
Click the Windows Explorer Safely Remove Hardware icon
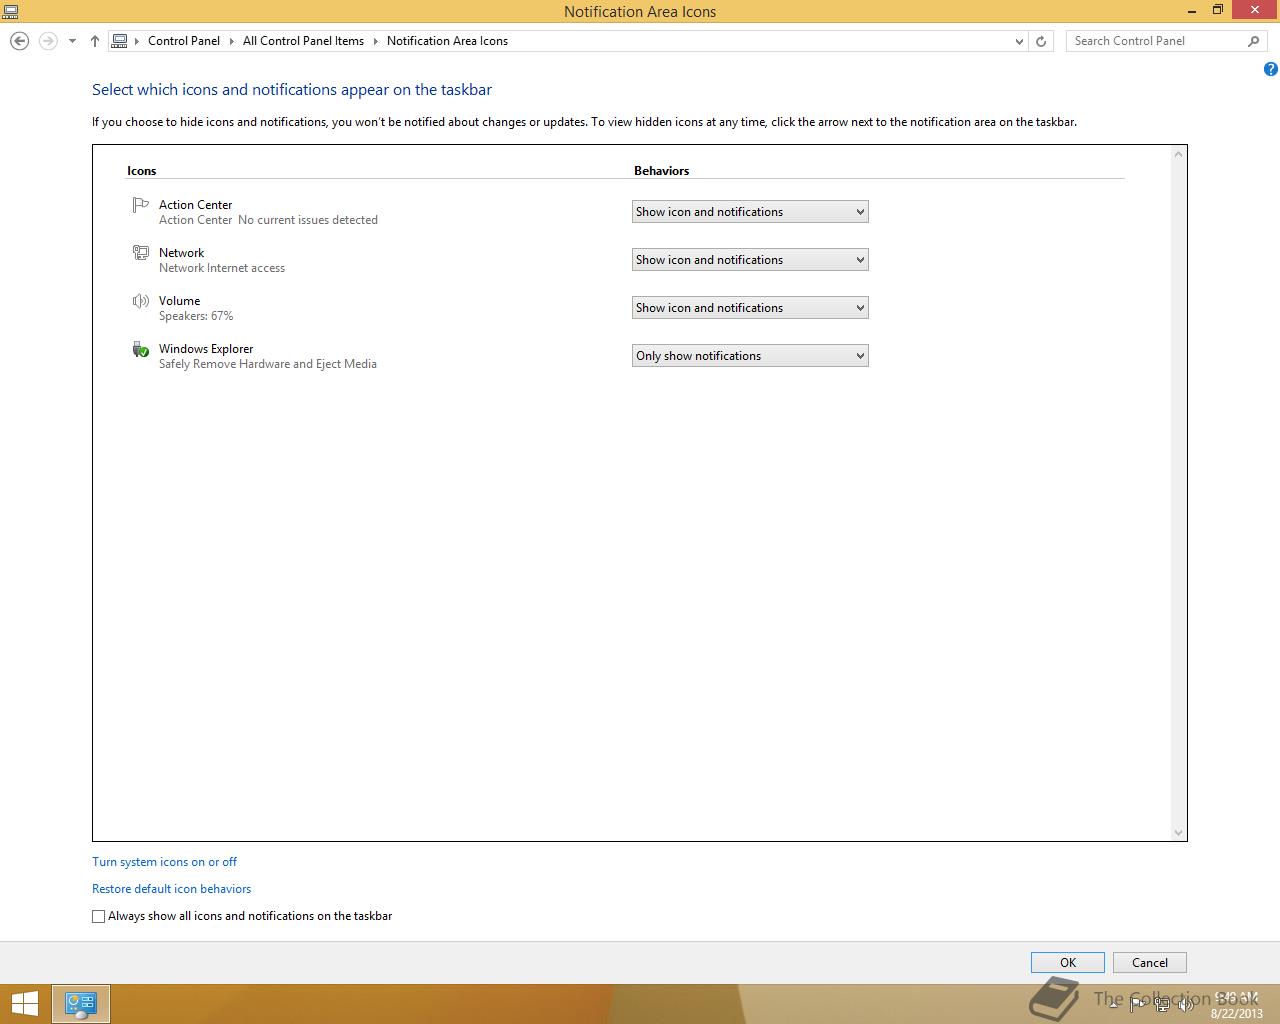point(141,349)
